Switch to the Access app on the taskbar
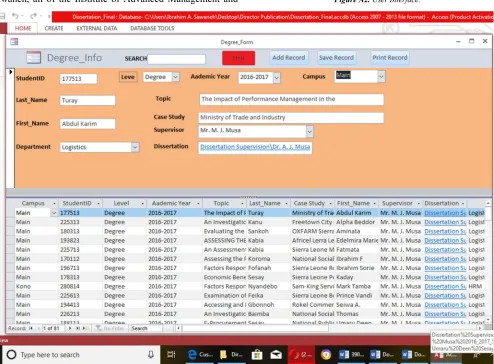The height and width of the screenshot is (364, 494). pos(446,355)
